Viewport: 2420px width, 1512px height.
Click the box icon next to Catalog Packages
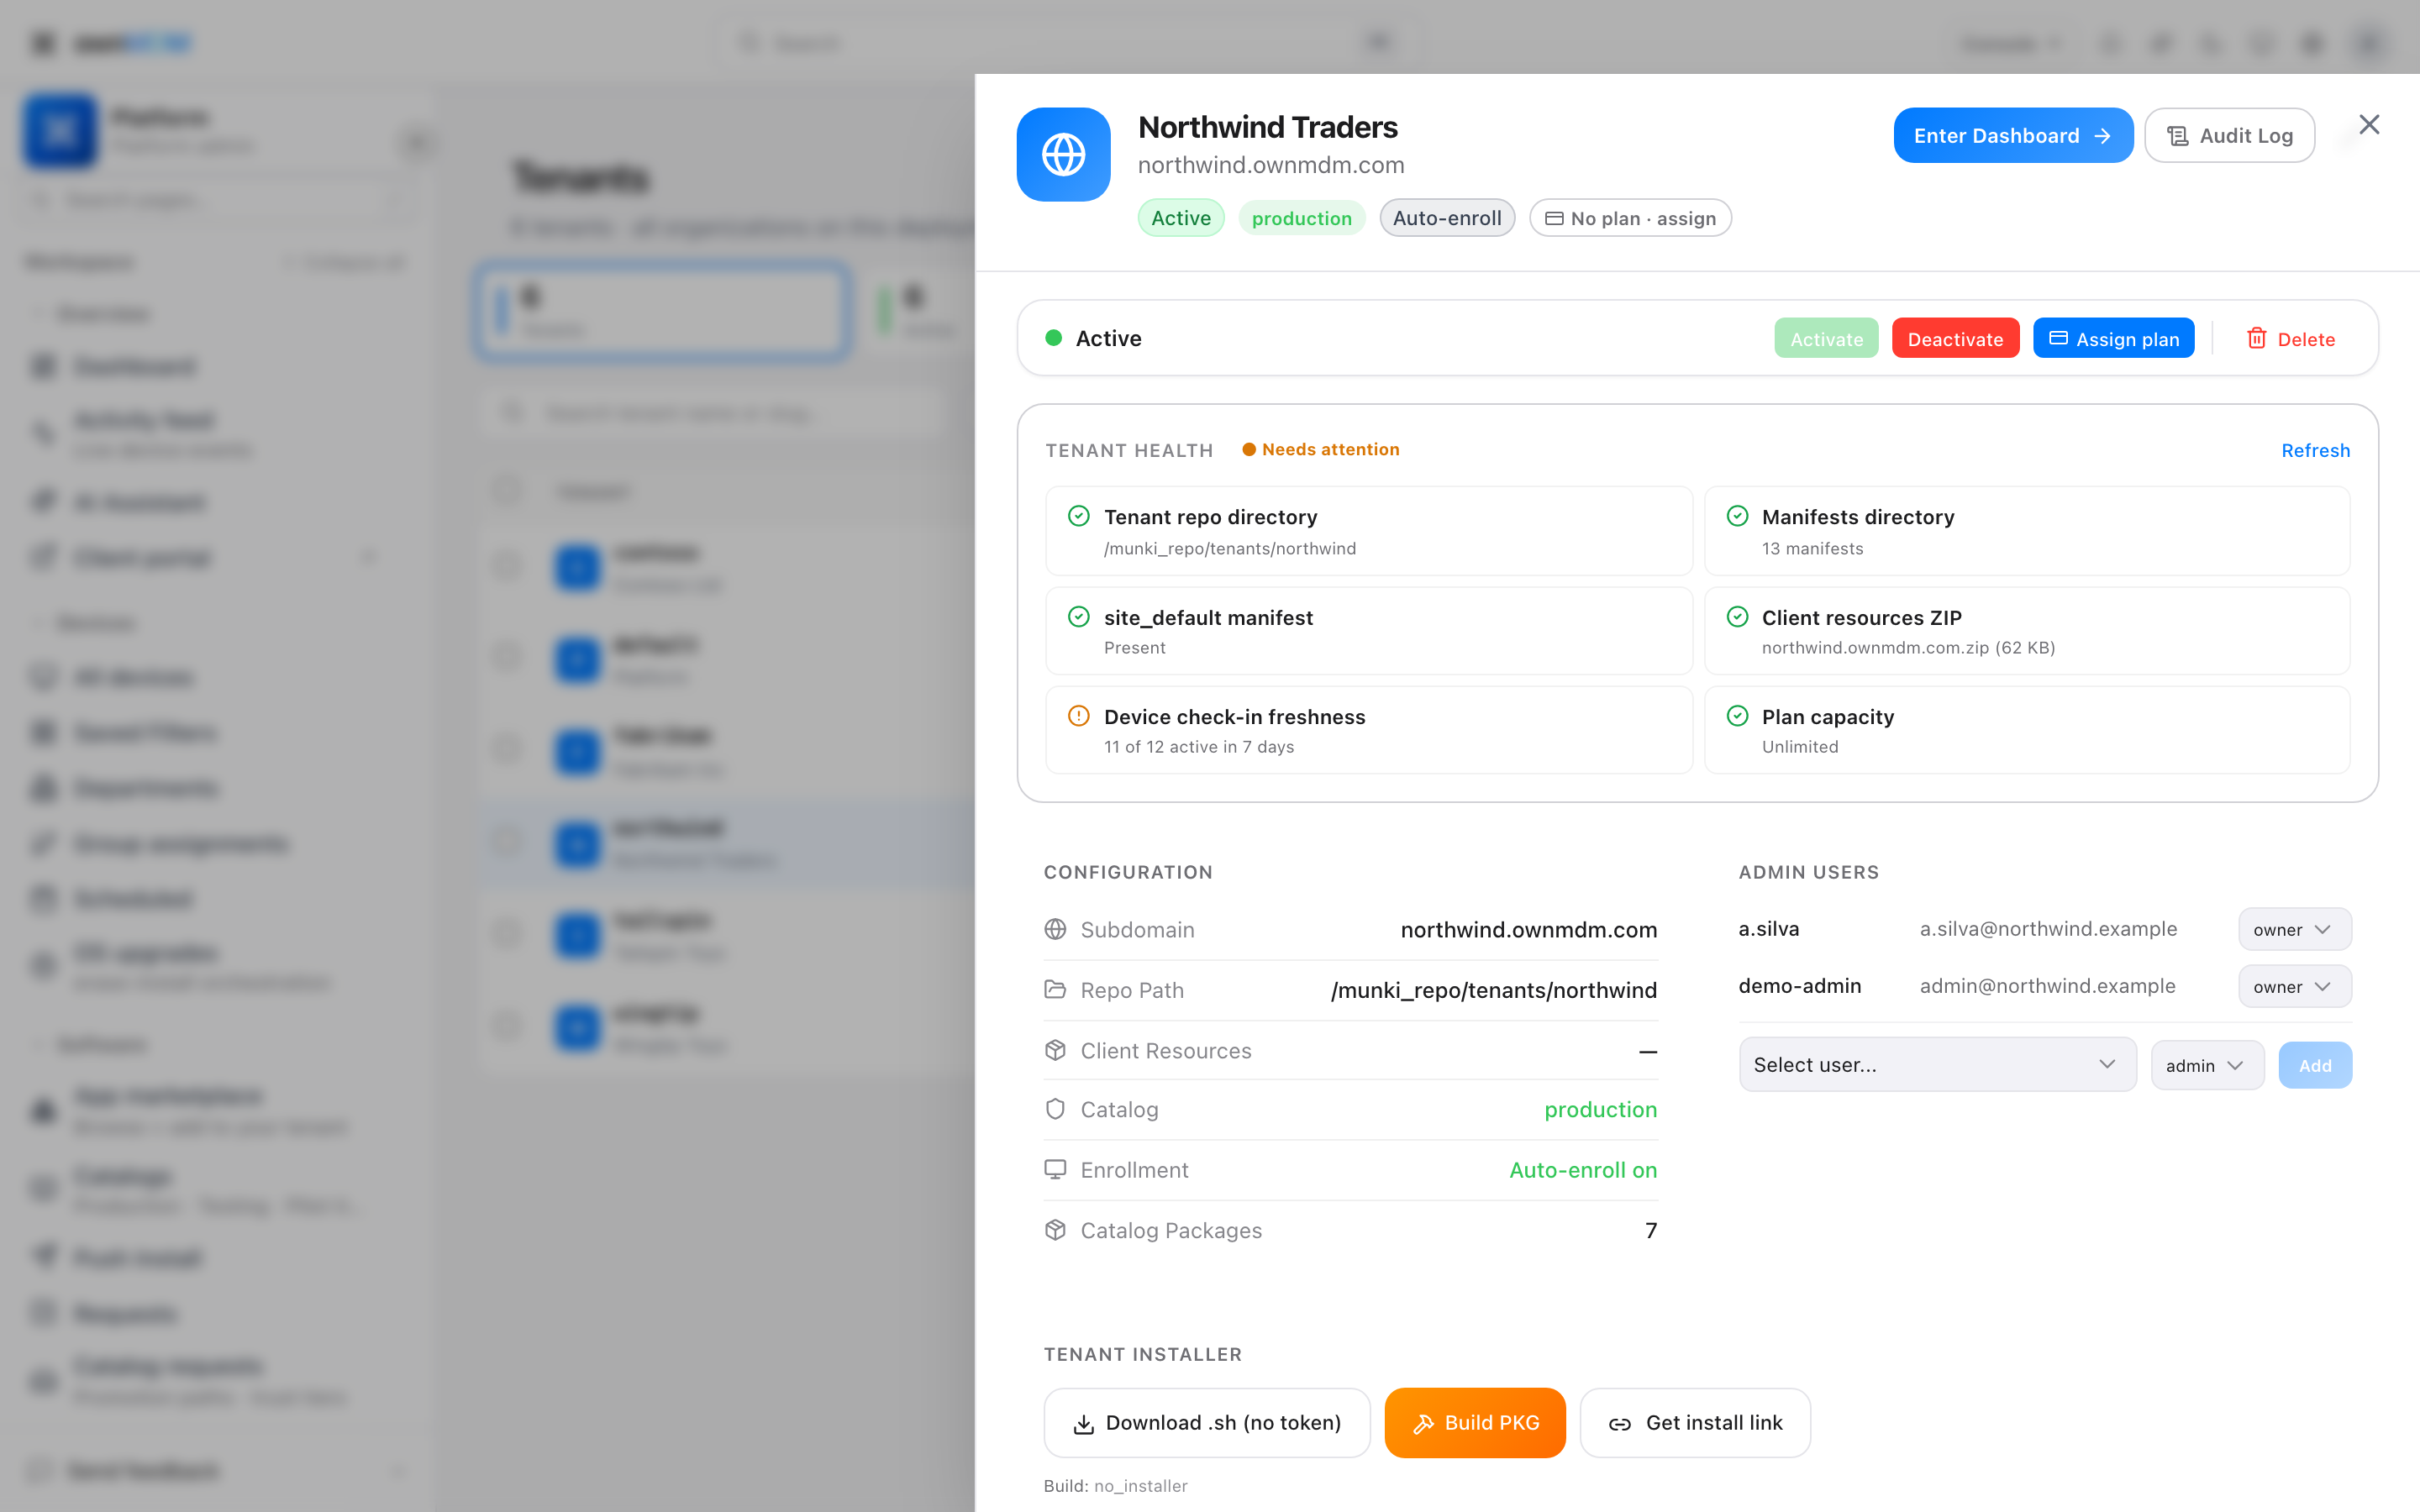tap(1055, 1230)
